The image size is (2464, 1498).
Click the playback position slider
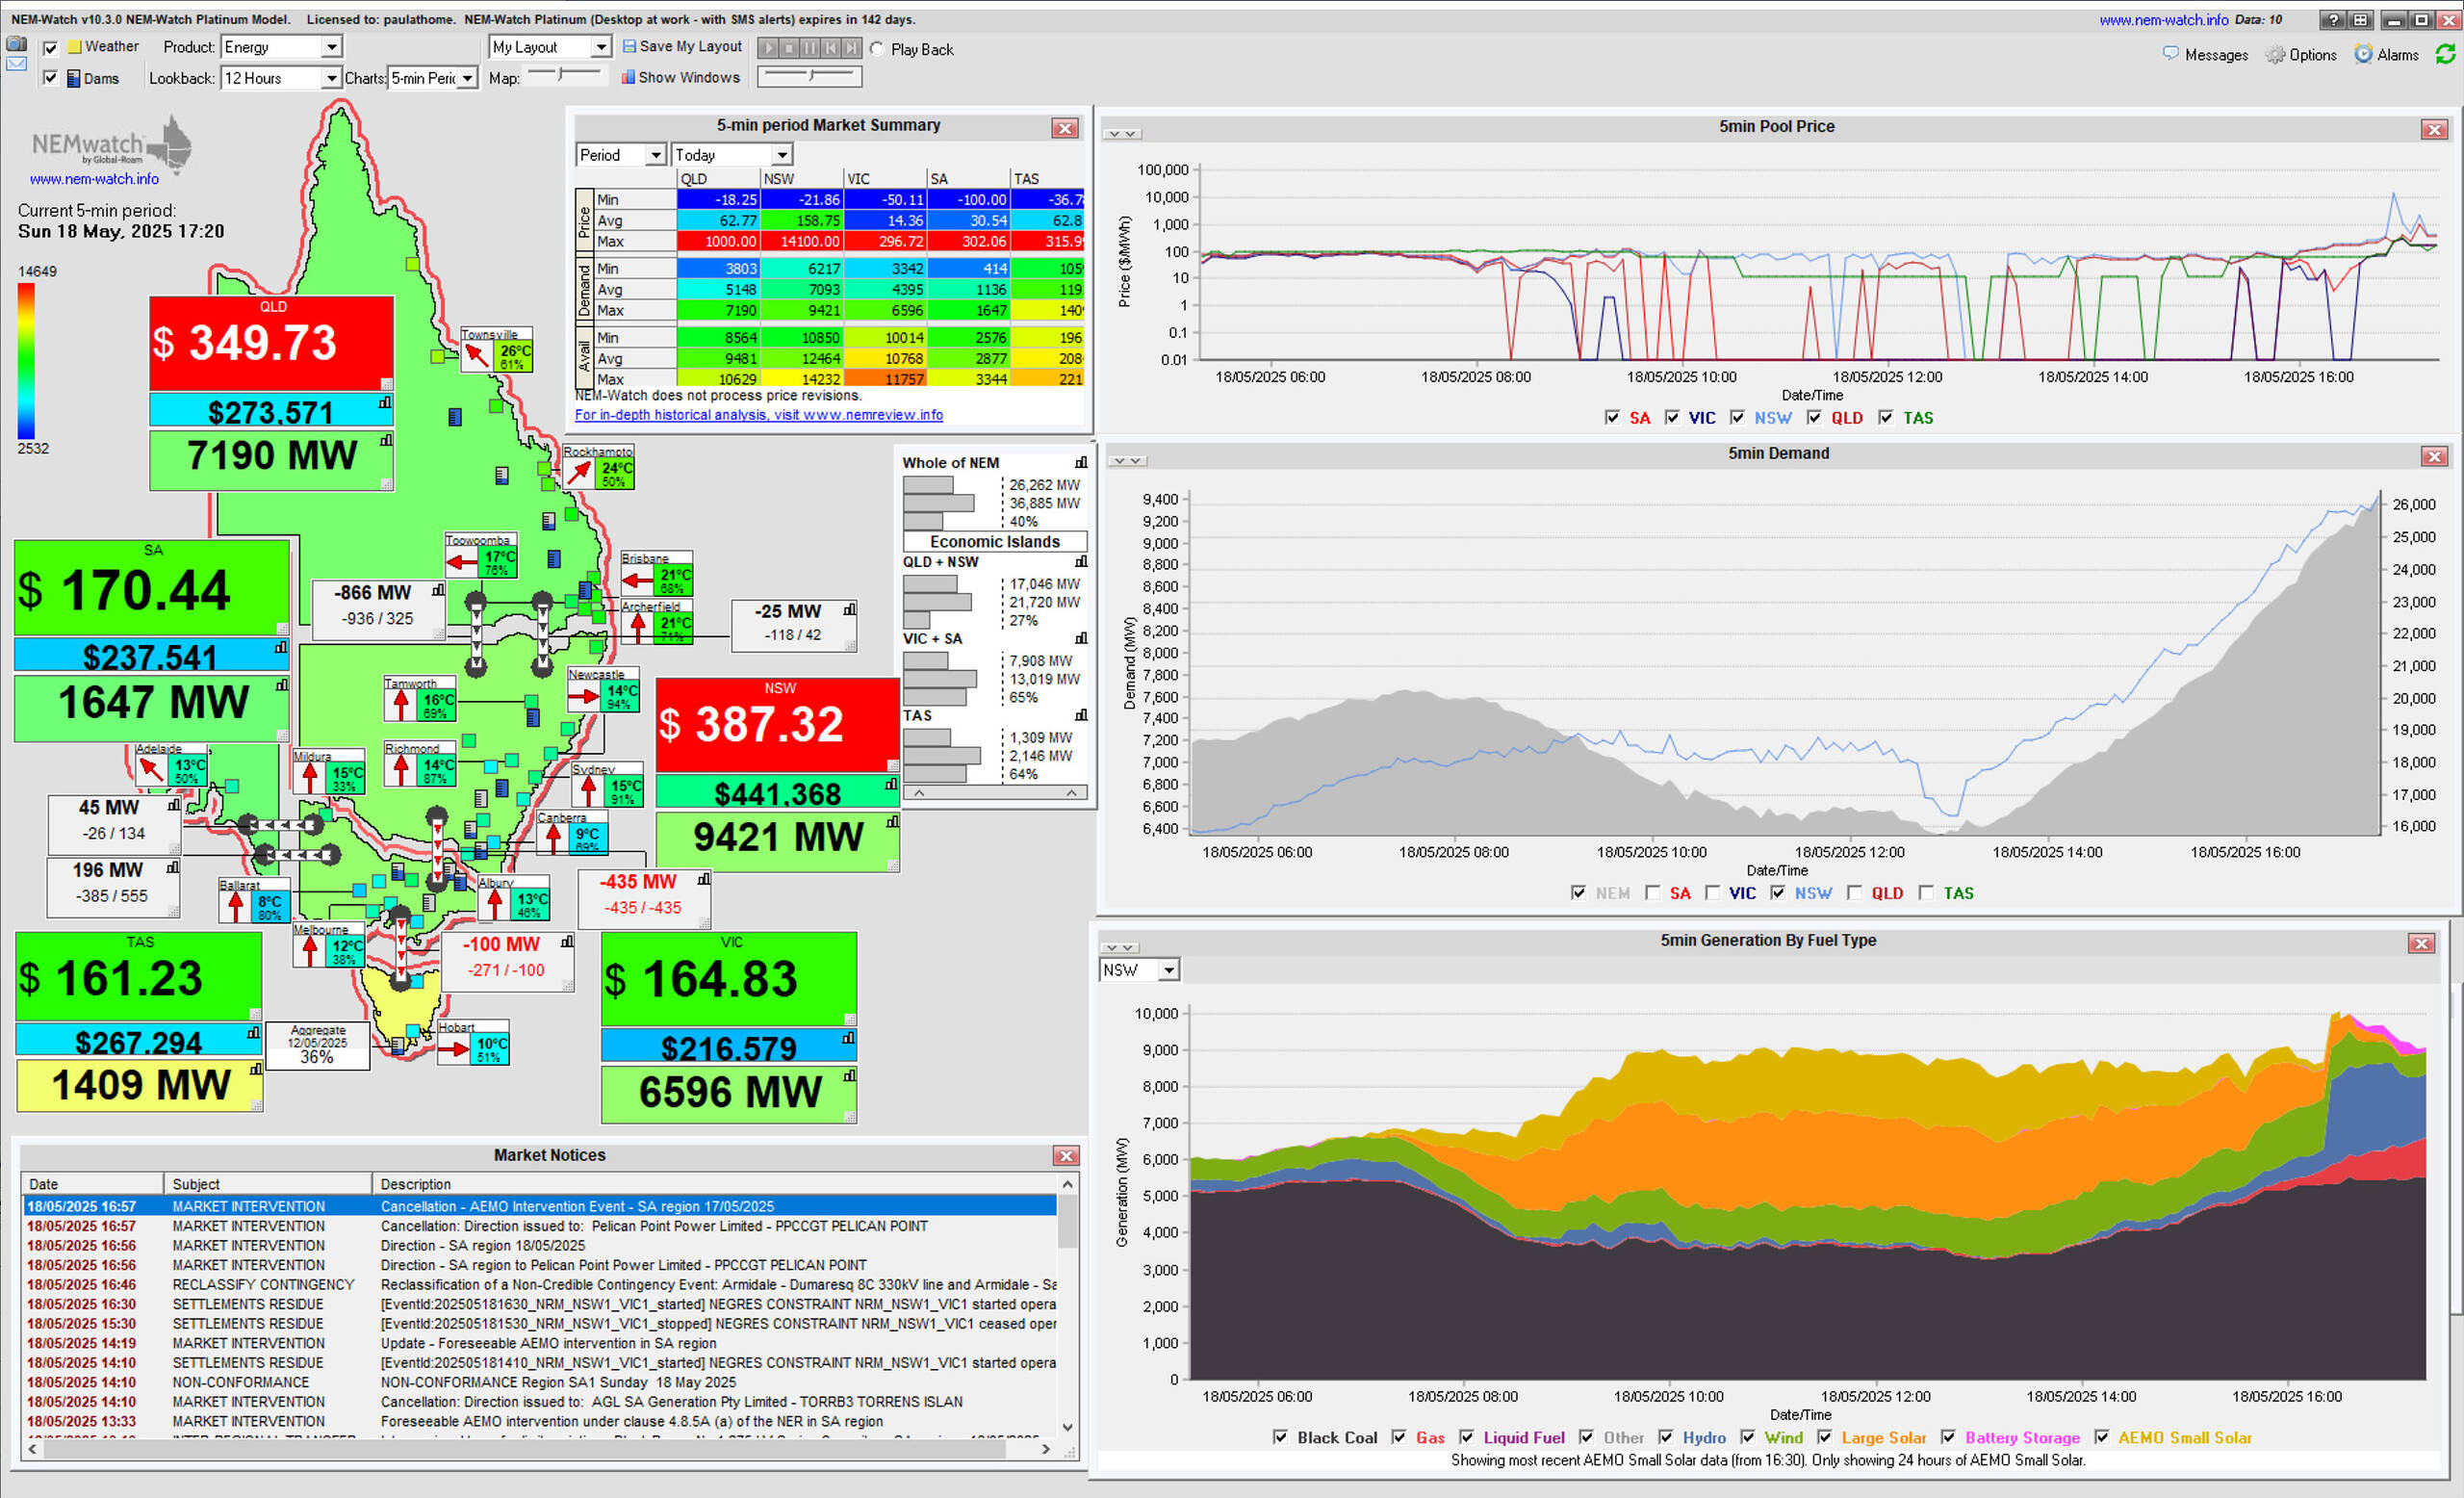pos(810,75)
